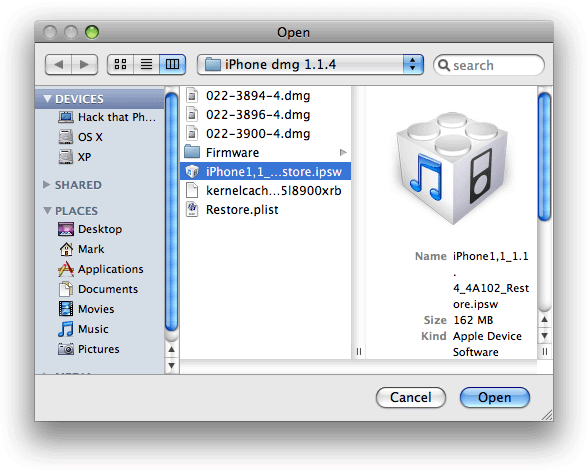Click the sidebar scrollbar thumb

[x=171, y=211]
